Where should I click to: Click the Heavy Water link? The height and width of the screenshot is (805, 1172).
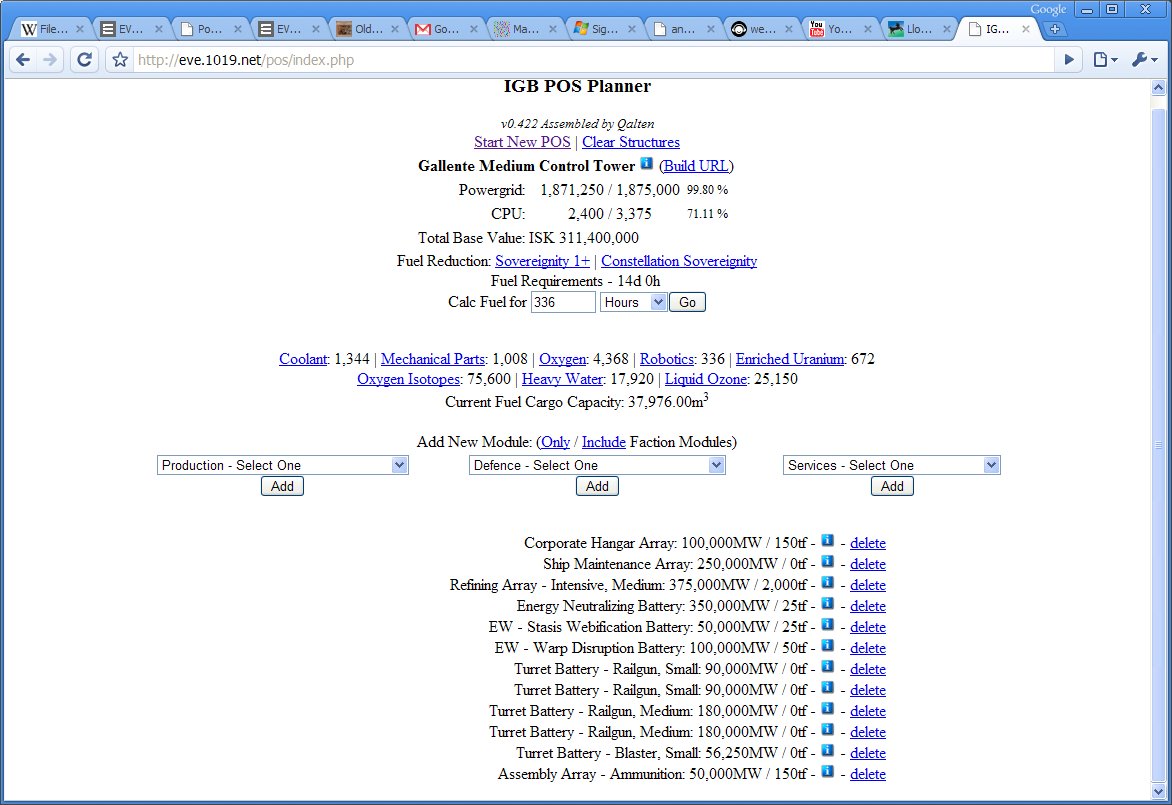562,379
